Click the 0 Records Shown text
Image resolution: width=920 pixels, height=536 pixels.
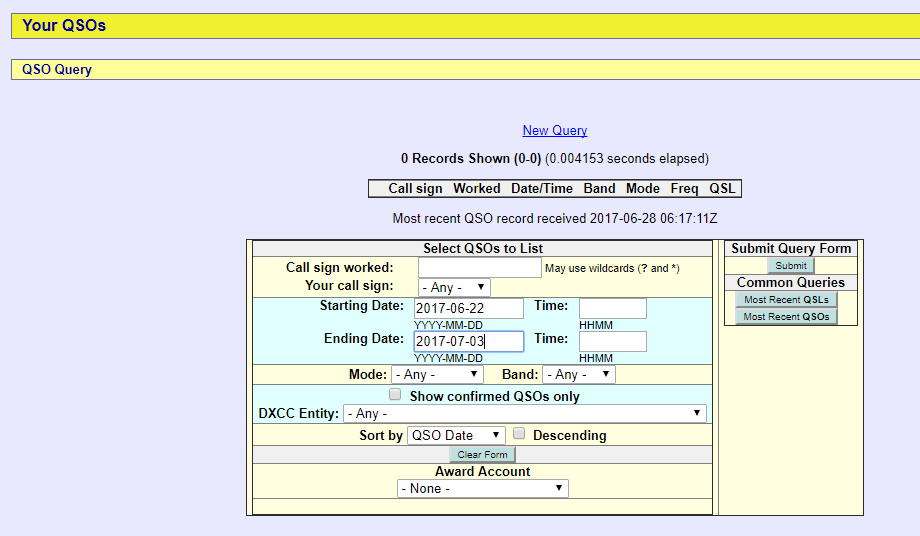(471, 158)
